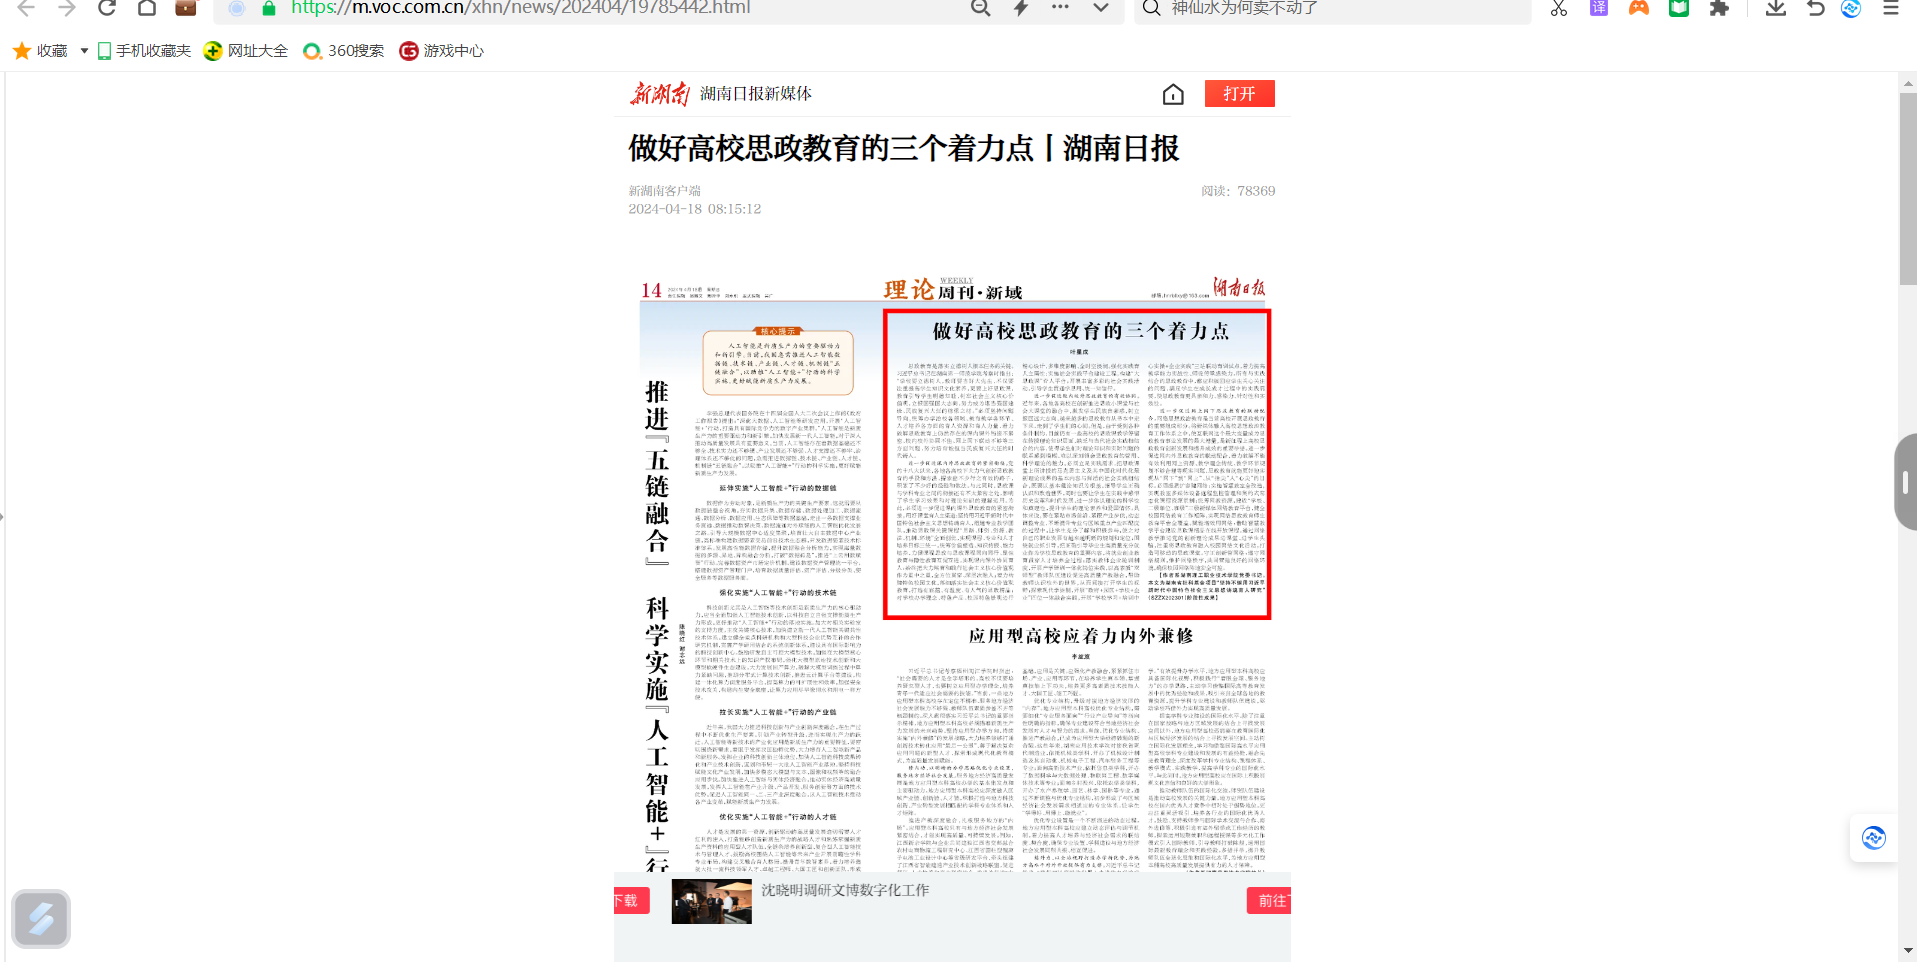This screenshot has width=1917, height=962.
Task: Open the 游戏中心 bookmark
Action: 441,51
